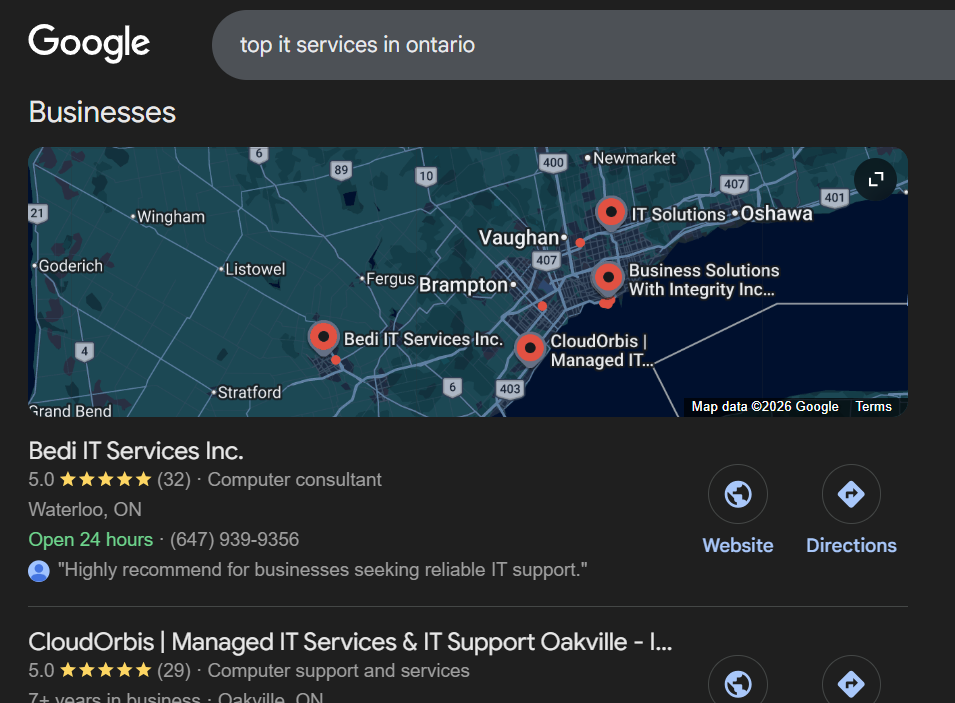
Task: Click the Businesses section heading
Action: pyautogui.click(x=102, y=112)
